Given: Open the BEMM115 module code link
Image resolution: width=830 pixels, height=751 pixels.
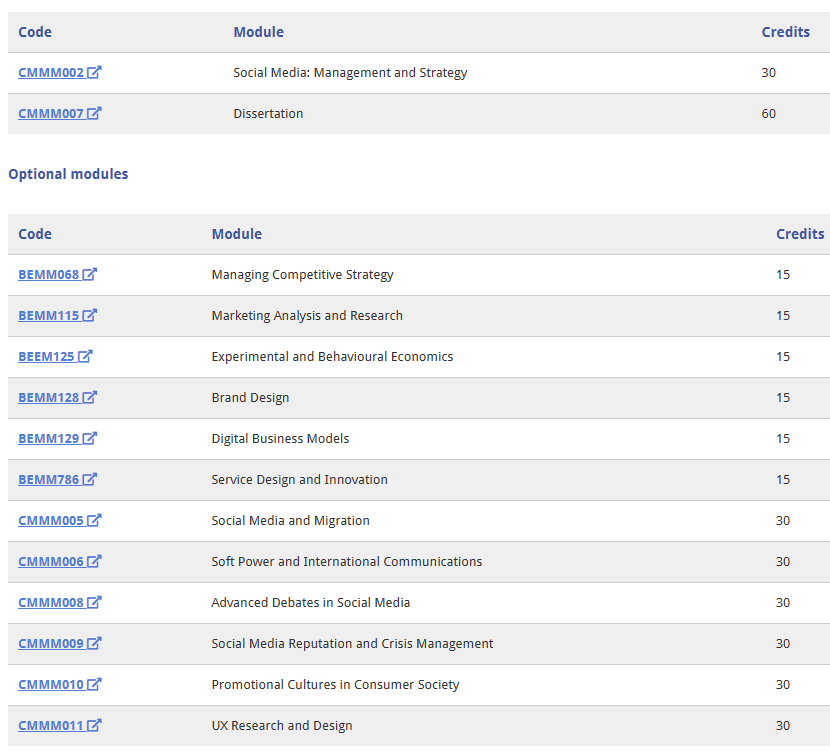Looking at the screenshot, I should 49,315.
